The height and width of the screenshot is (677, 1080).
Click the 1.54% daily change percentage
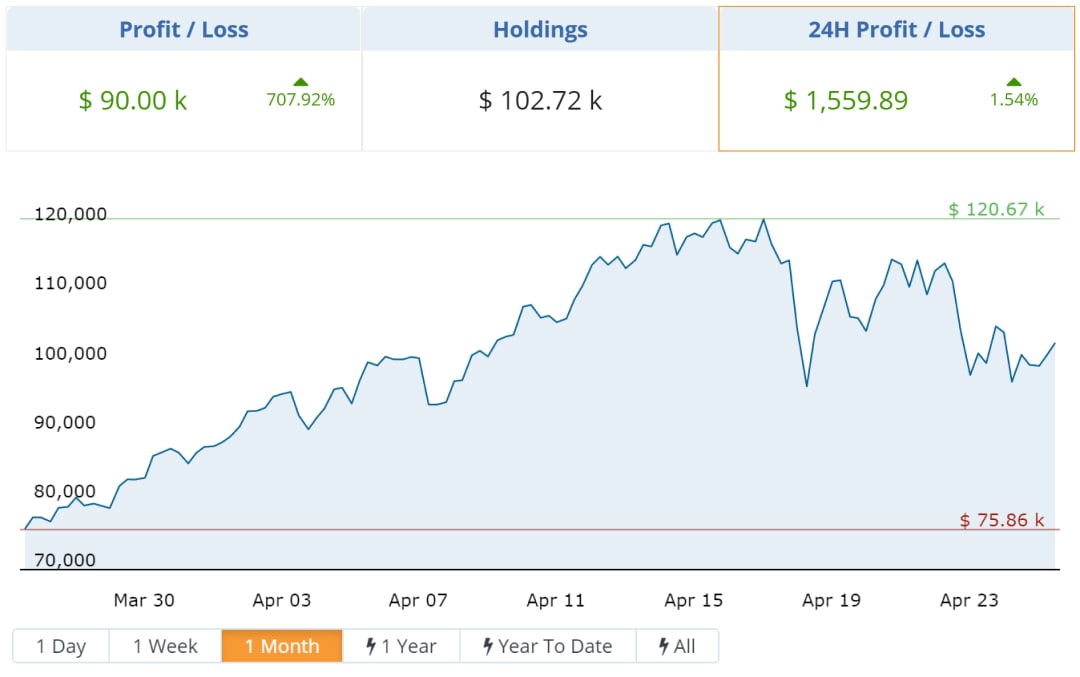coord(1014,100)
